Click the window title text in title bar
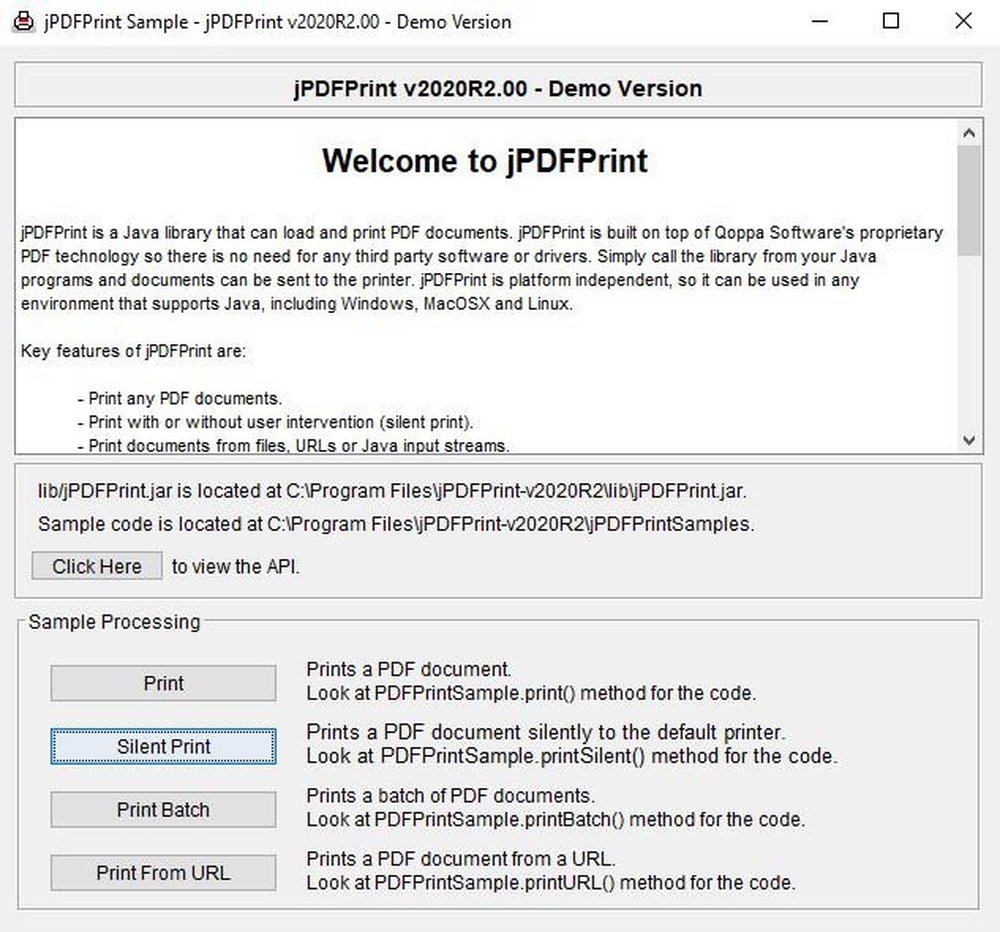The width and height of the screenshot is (1000, 932). 277,22
